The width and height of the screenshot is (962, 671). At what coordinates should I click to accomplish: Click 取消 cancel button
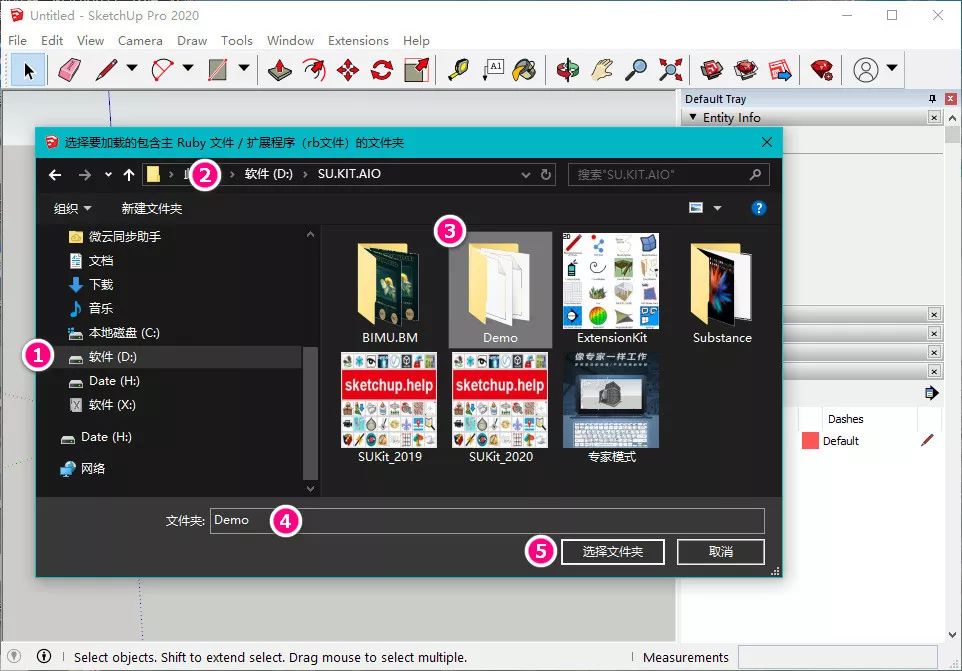click(721, 552)
